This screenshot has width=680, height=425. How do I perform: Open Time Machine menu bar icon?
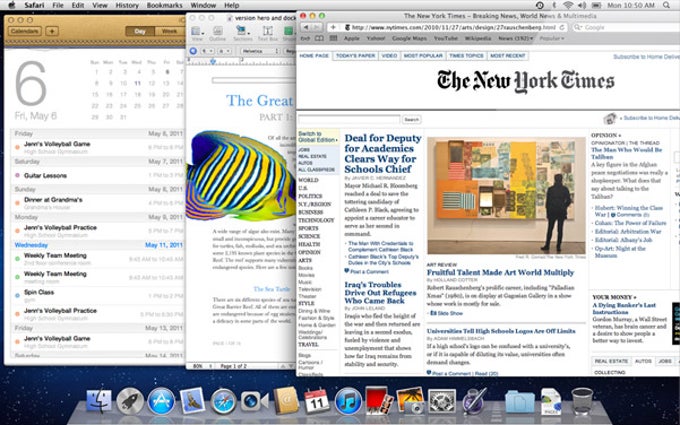pos(539,5)
